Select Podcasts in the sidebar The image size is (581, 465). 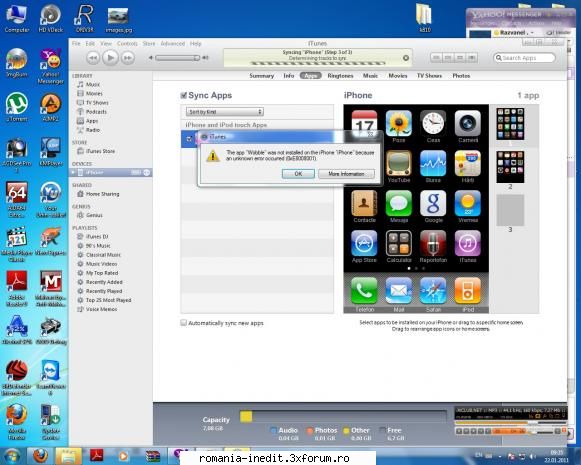[x=96, y=112]
